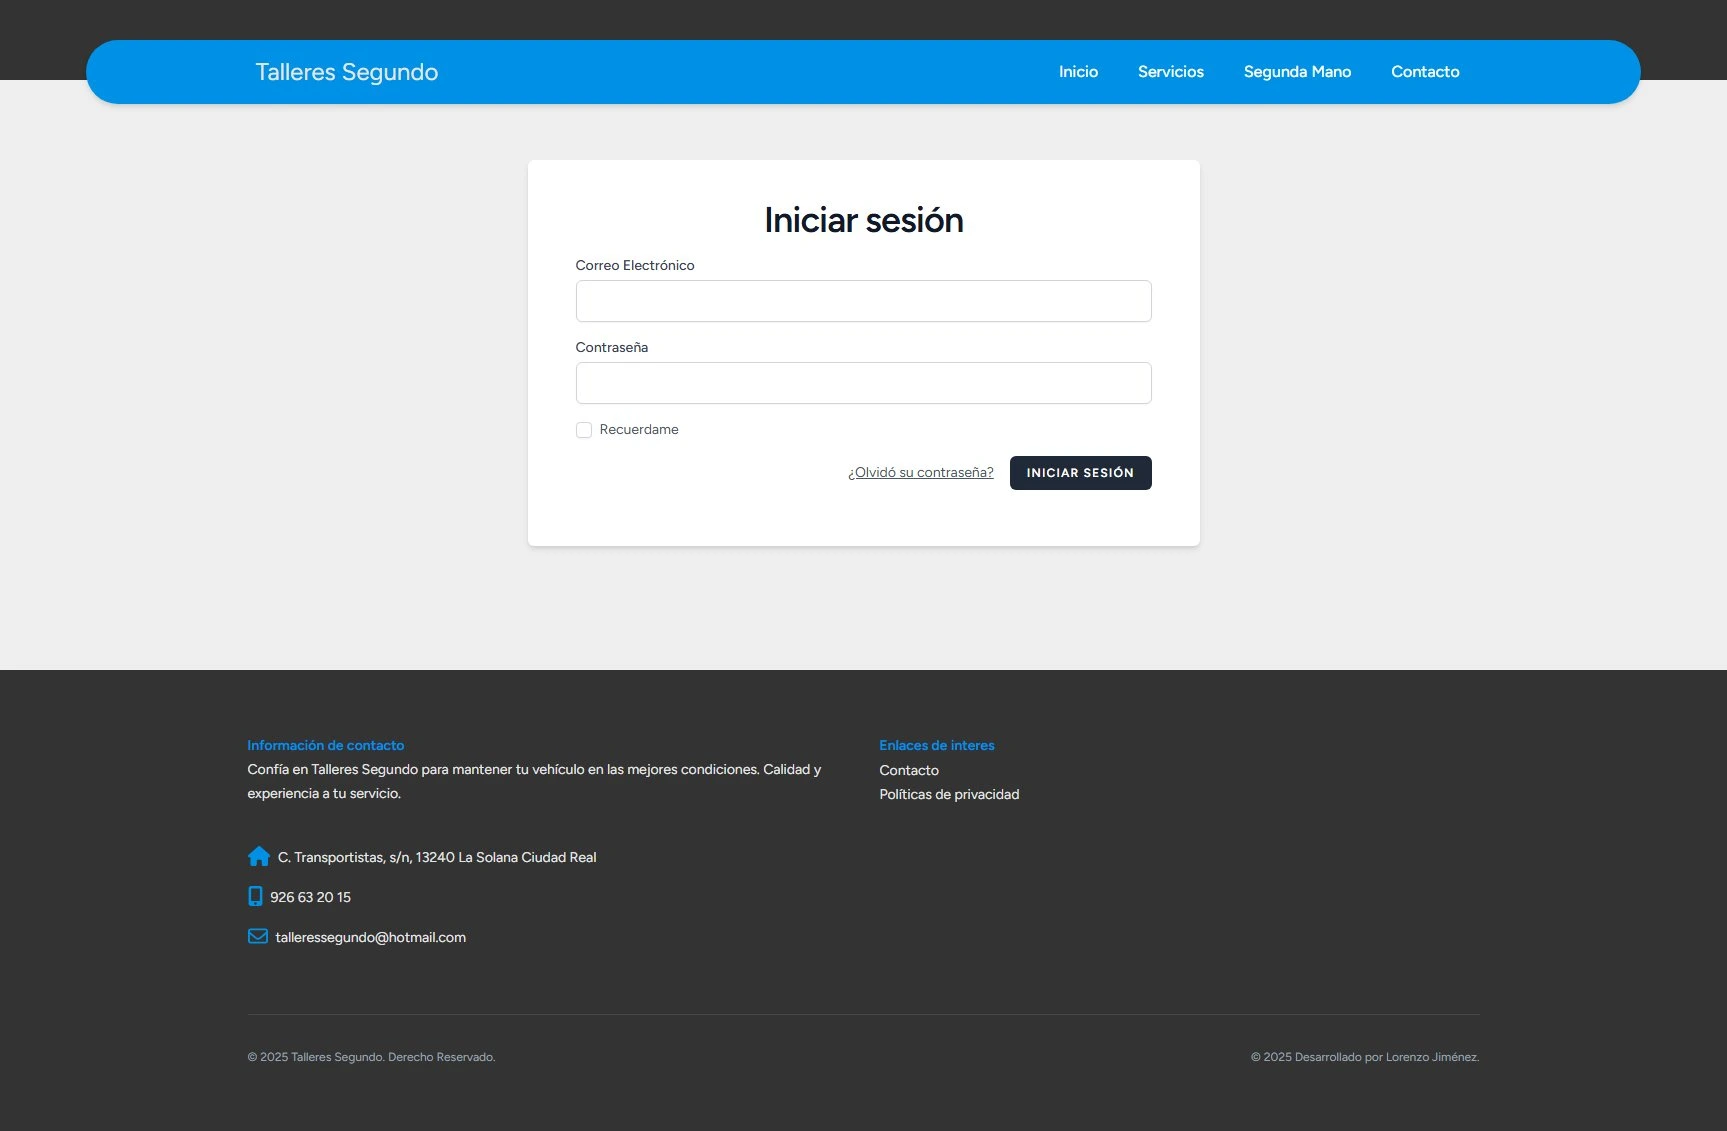The height and width of the screenshot is (1131, 1727).
Task: Click the C. Transportistas address text
Action: click(437, 857)
